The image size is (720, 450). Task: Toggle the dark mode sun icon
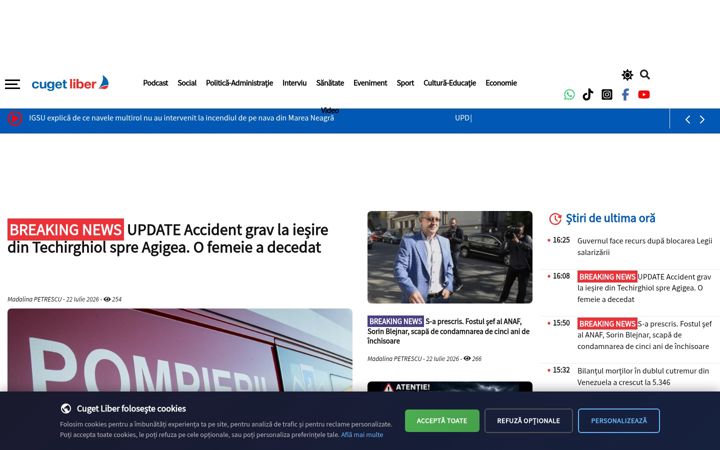pyautogui.click(x=627, y=75)
